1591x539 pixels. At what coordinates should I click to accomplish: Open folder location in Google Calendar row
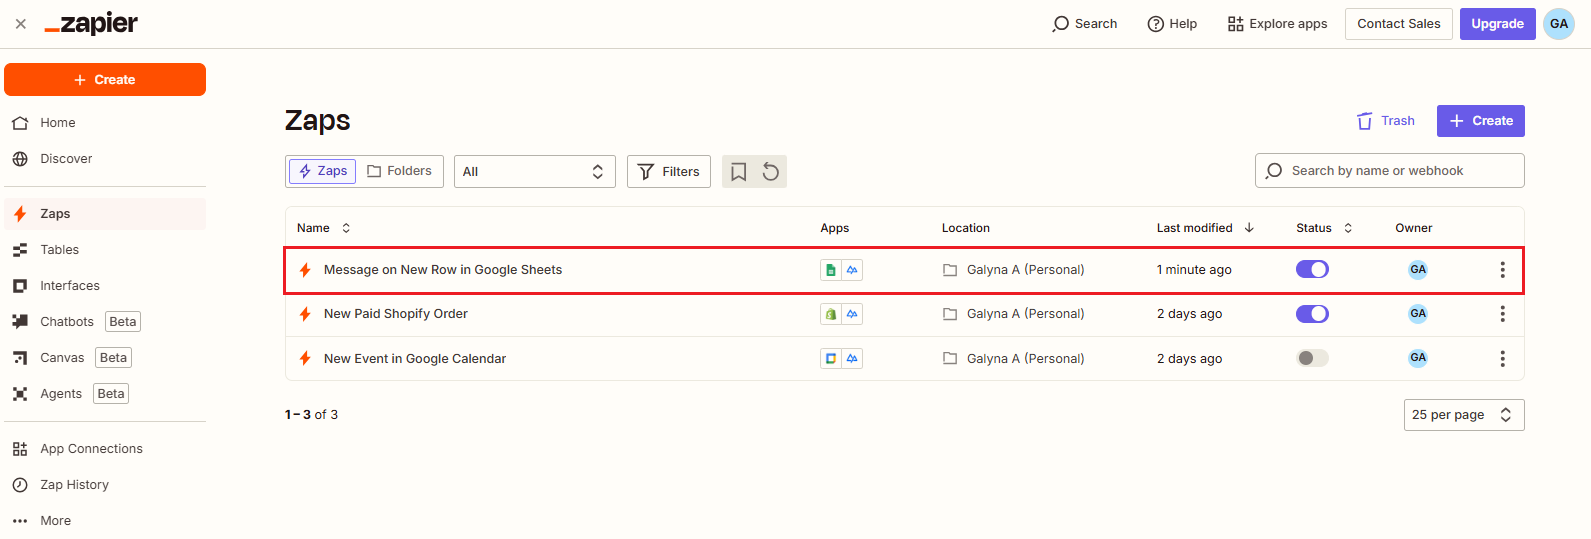click(1014, 359)
